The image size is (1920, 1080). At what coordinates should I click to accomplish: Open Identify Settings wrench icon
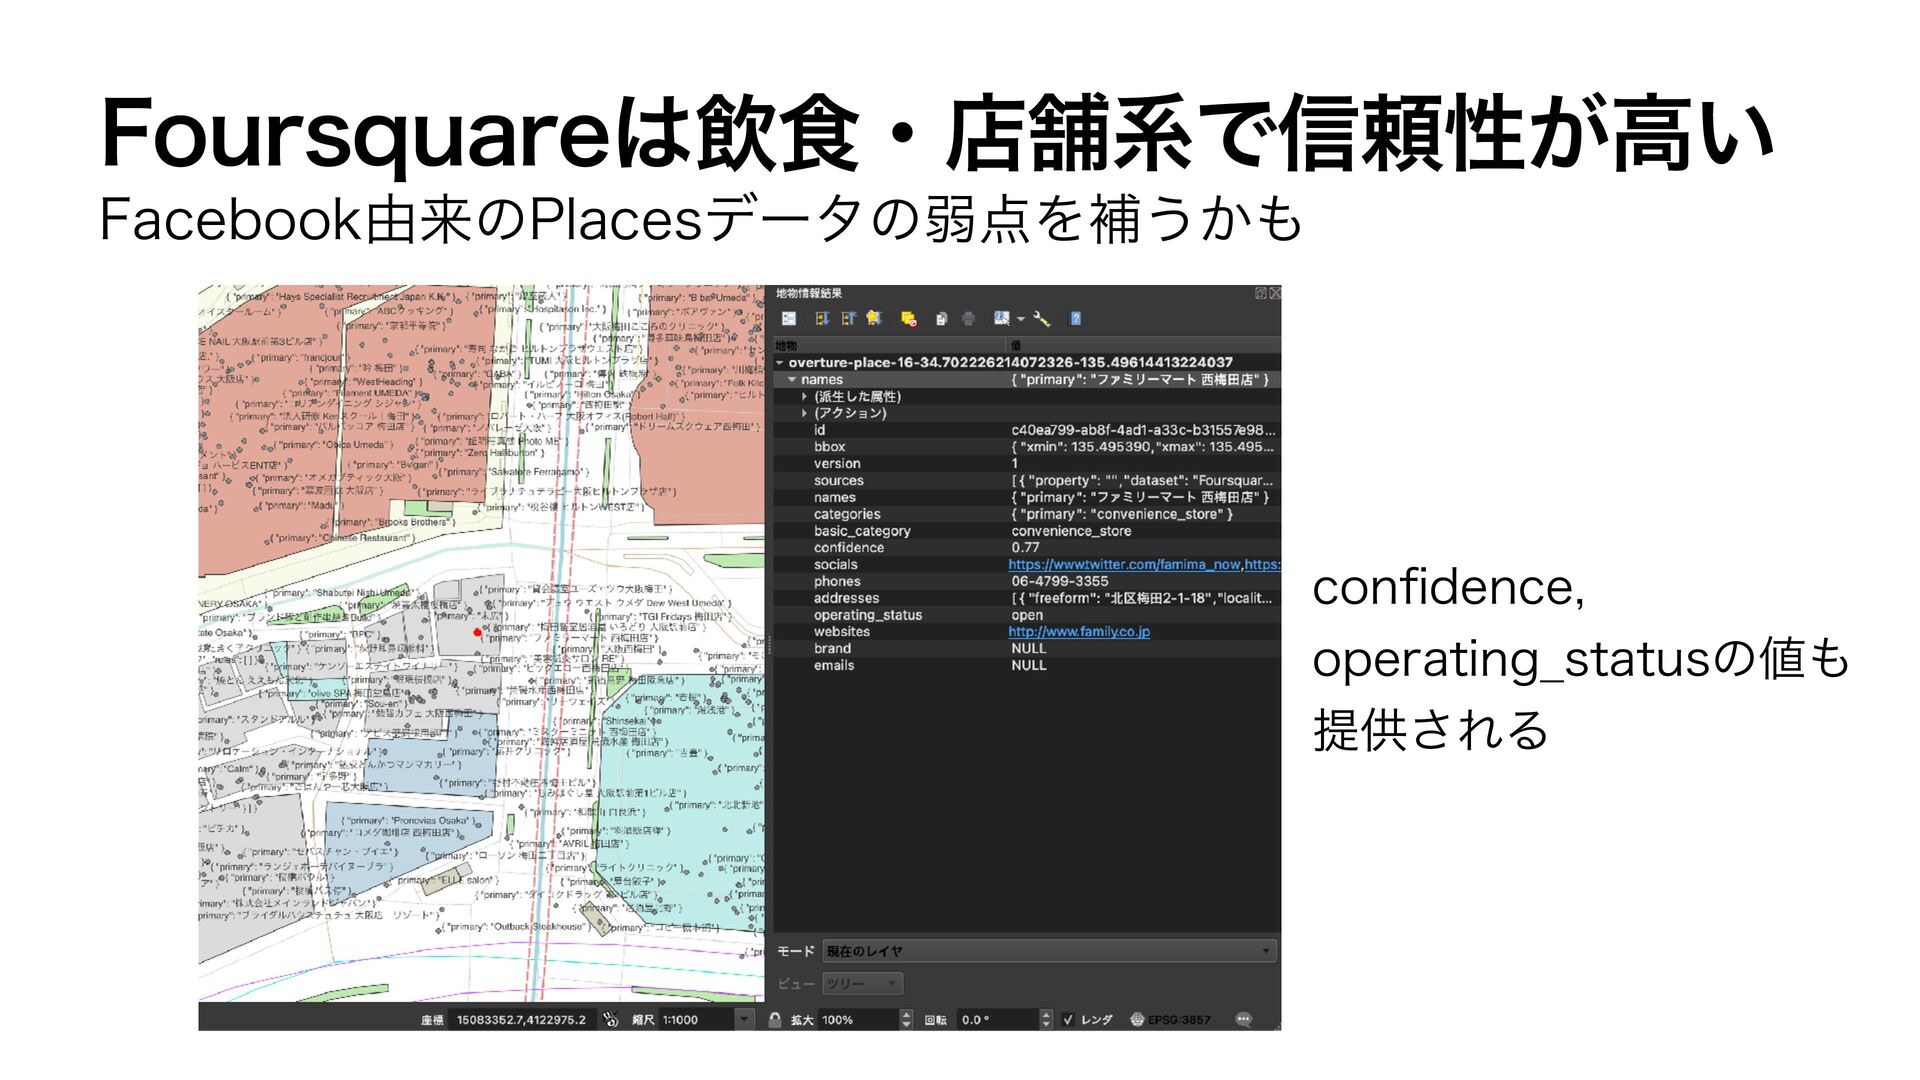pos(1041,319)
